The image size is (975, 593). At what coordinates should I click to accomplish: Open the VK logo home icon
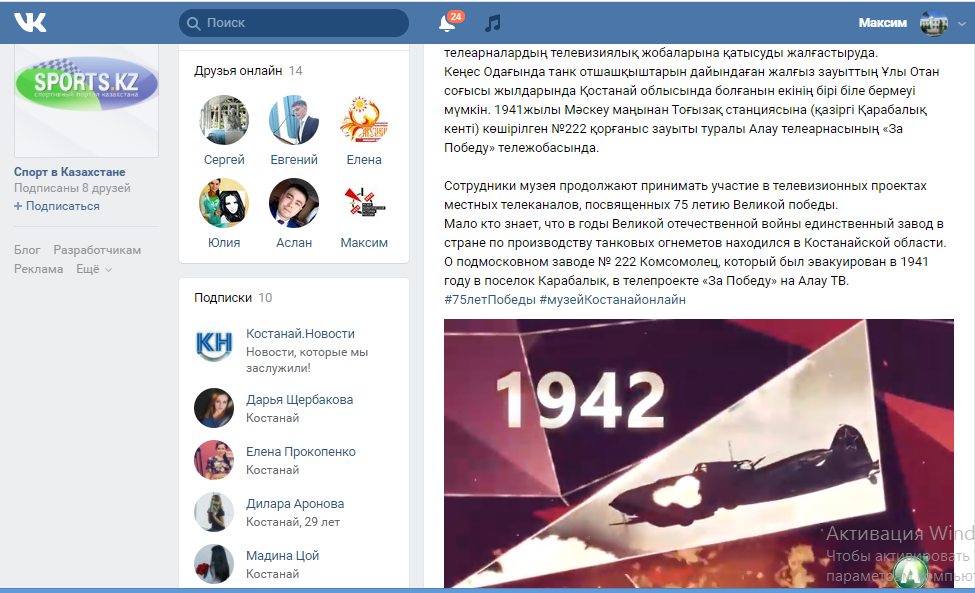click(30, 22)
